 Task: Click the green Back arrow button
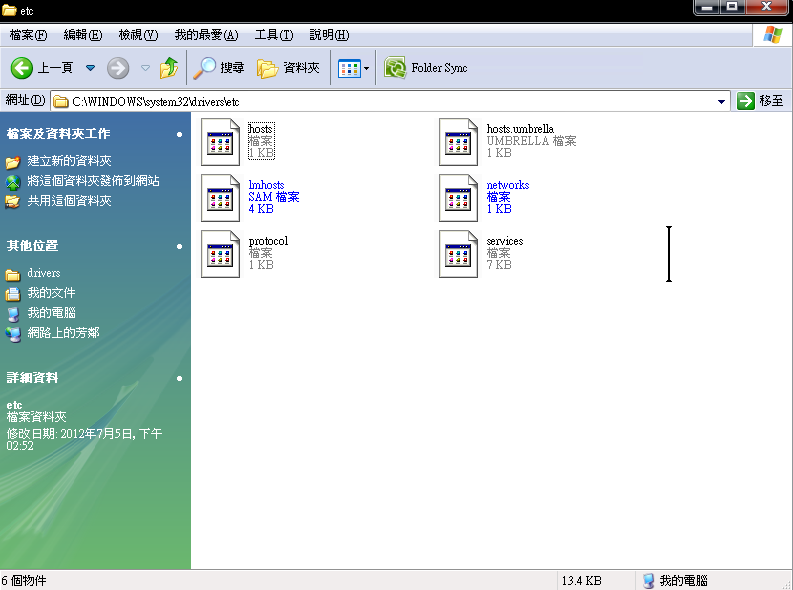point(22,68)
